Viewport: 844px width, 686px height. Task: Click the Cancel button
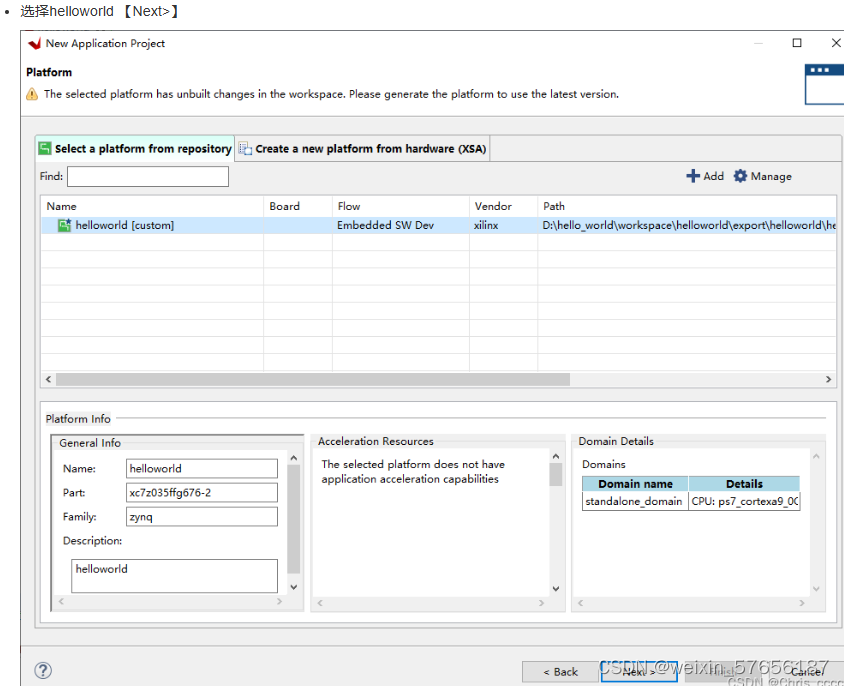pos(807,671)
